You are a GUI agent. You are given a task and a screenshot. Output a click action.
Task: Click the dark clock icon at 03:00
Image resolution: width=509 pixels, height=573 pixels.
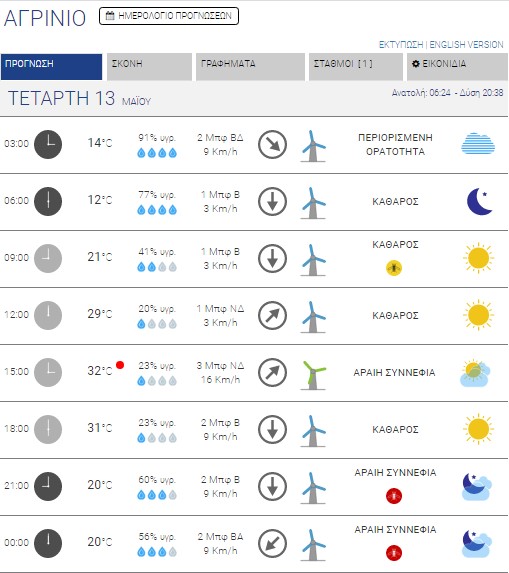[x=48, y=144]
